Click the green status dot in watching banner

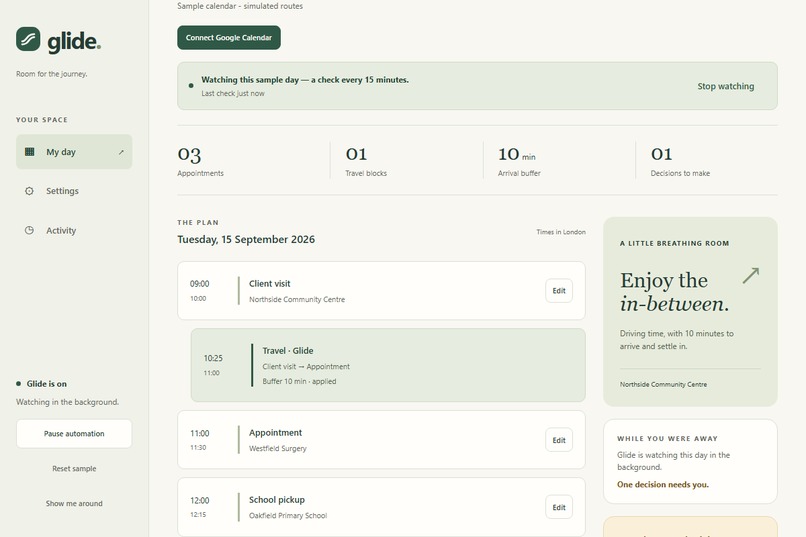[191, 86]
